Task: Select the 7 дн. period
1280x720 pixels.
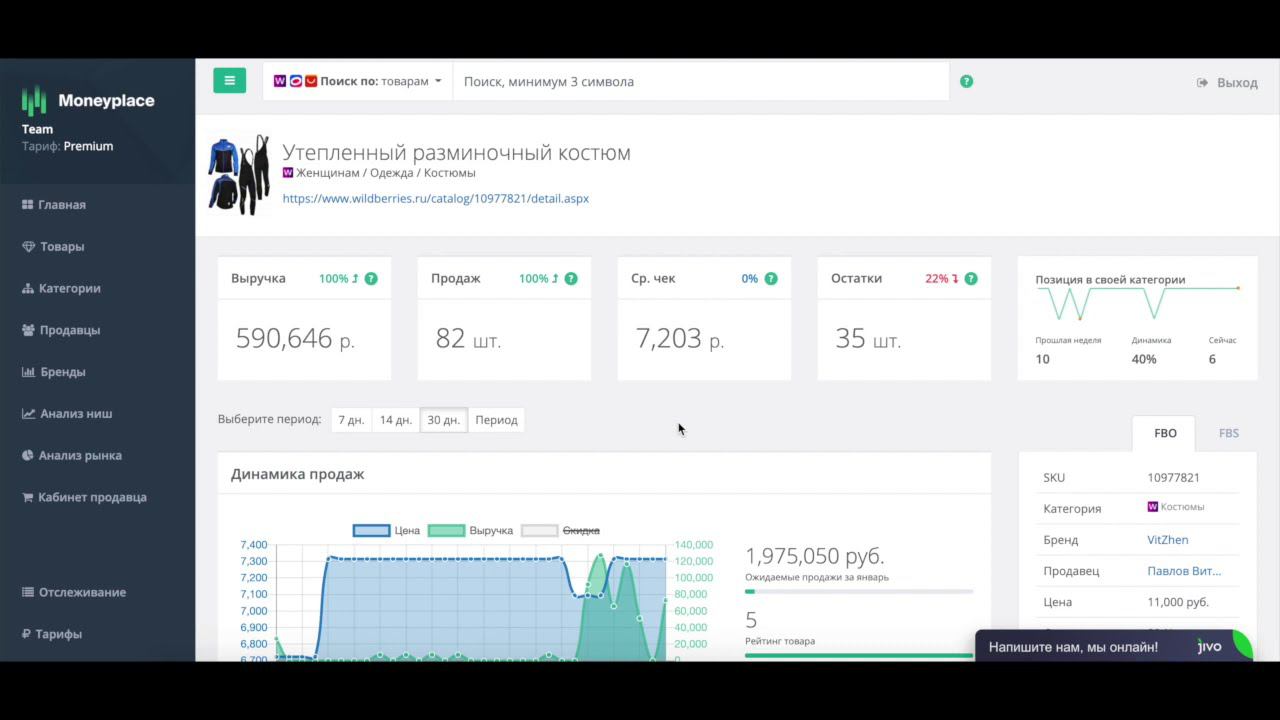Action: [351, 420]
